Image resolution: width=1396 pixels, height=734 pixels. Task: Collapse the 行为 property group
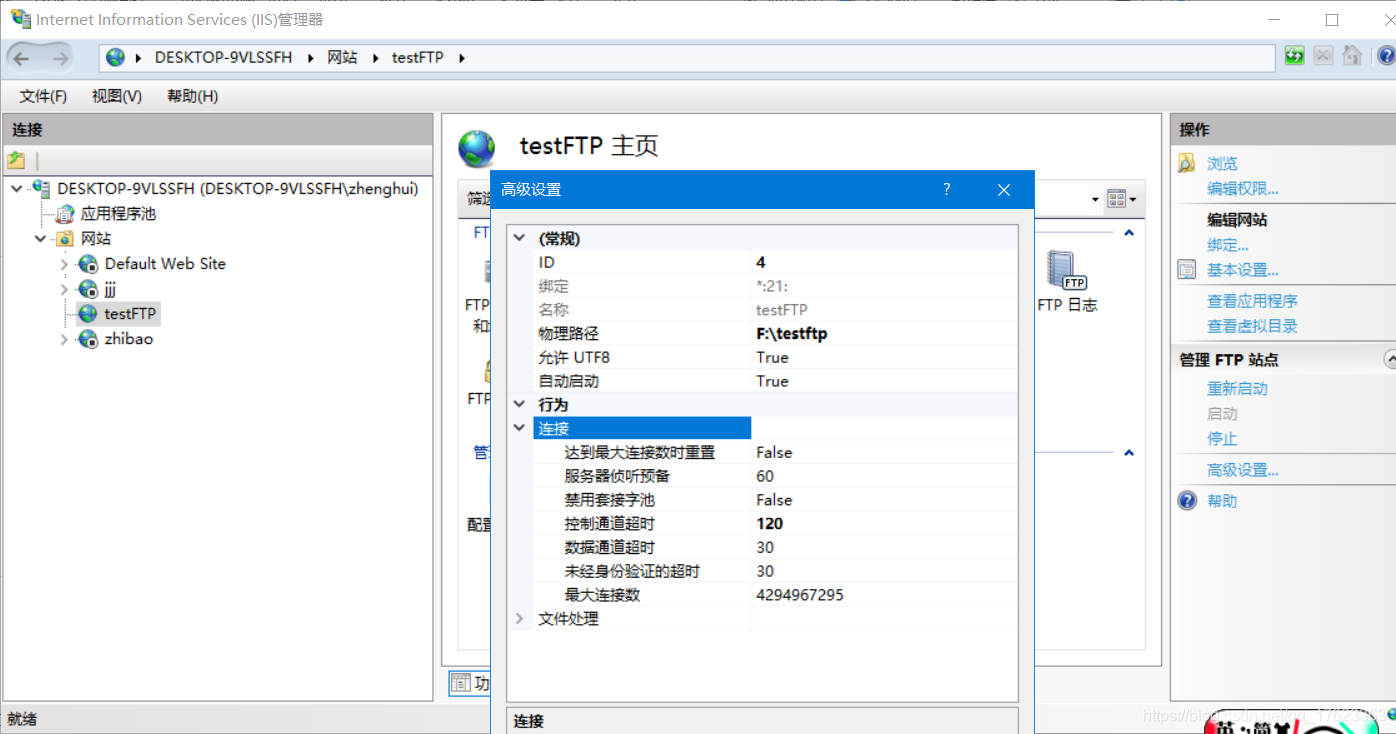[519, 404]
